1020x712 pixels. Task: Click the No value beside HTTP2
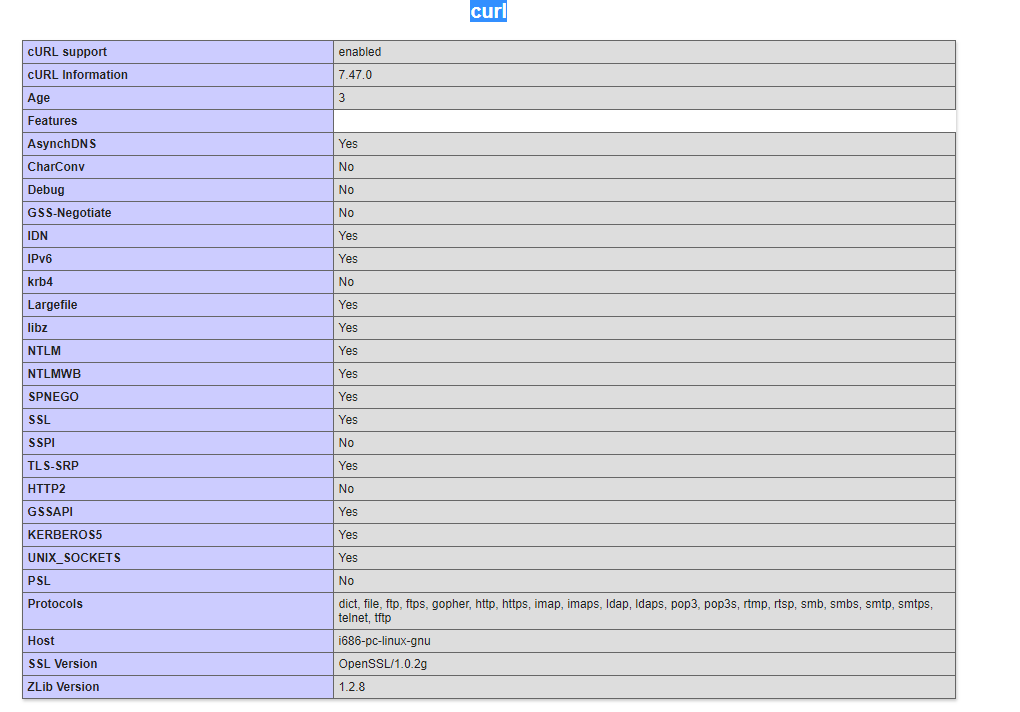click(x=346, y=489)
